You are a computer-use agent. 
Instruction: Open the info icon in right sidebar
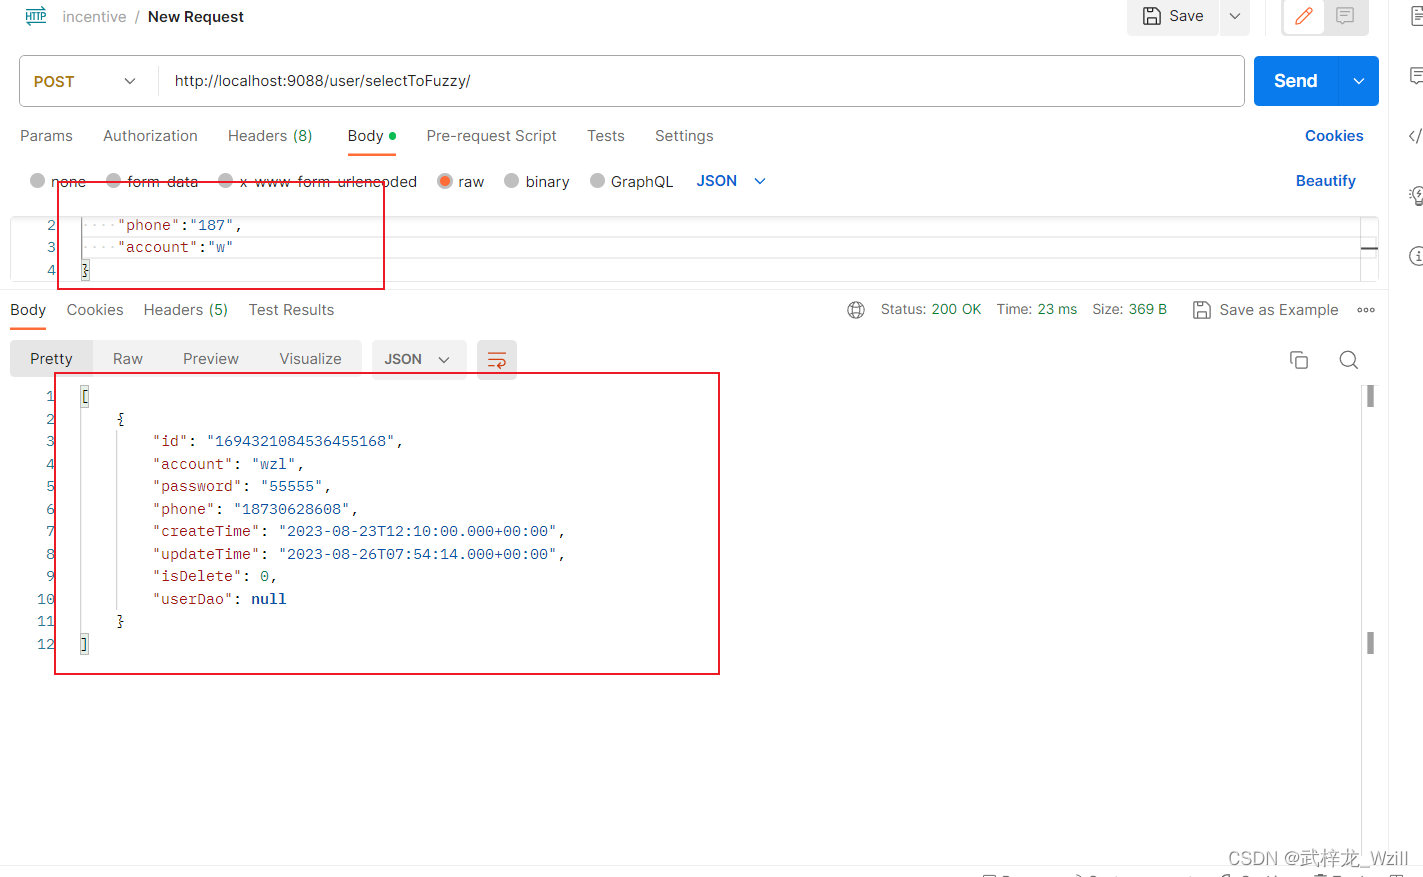coord(1415,256)
